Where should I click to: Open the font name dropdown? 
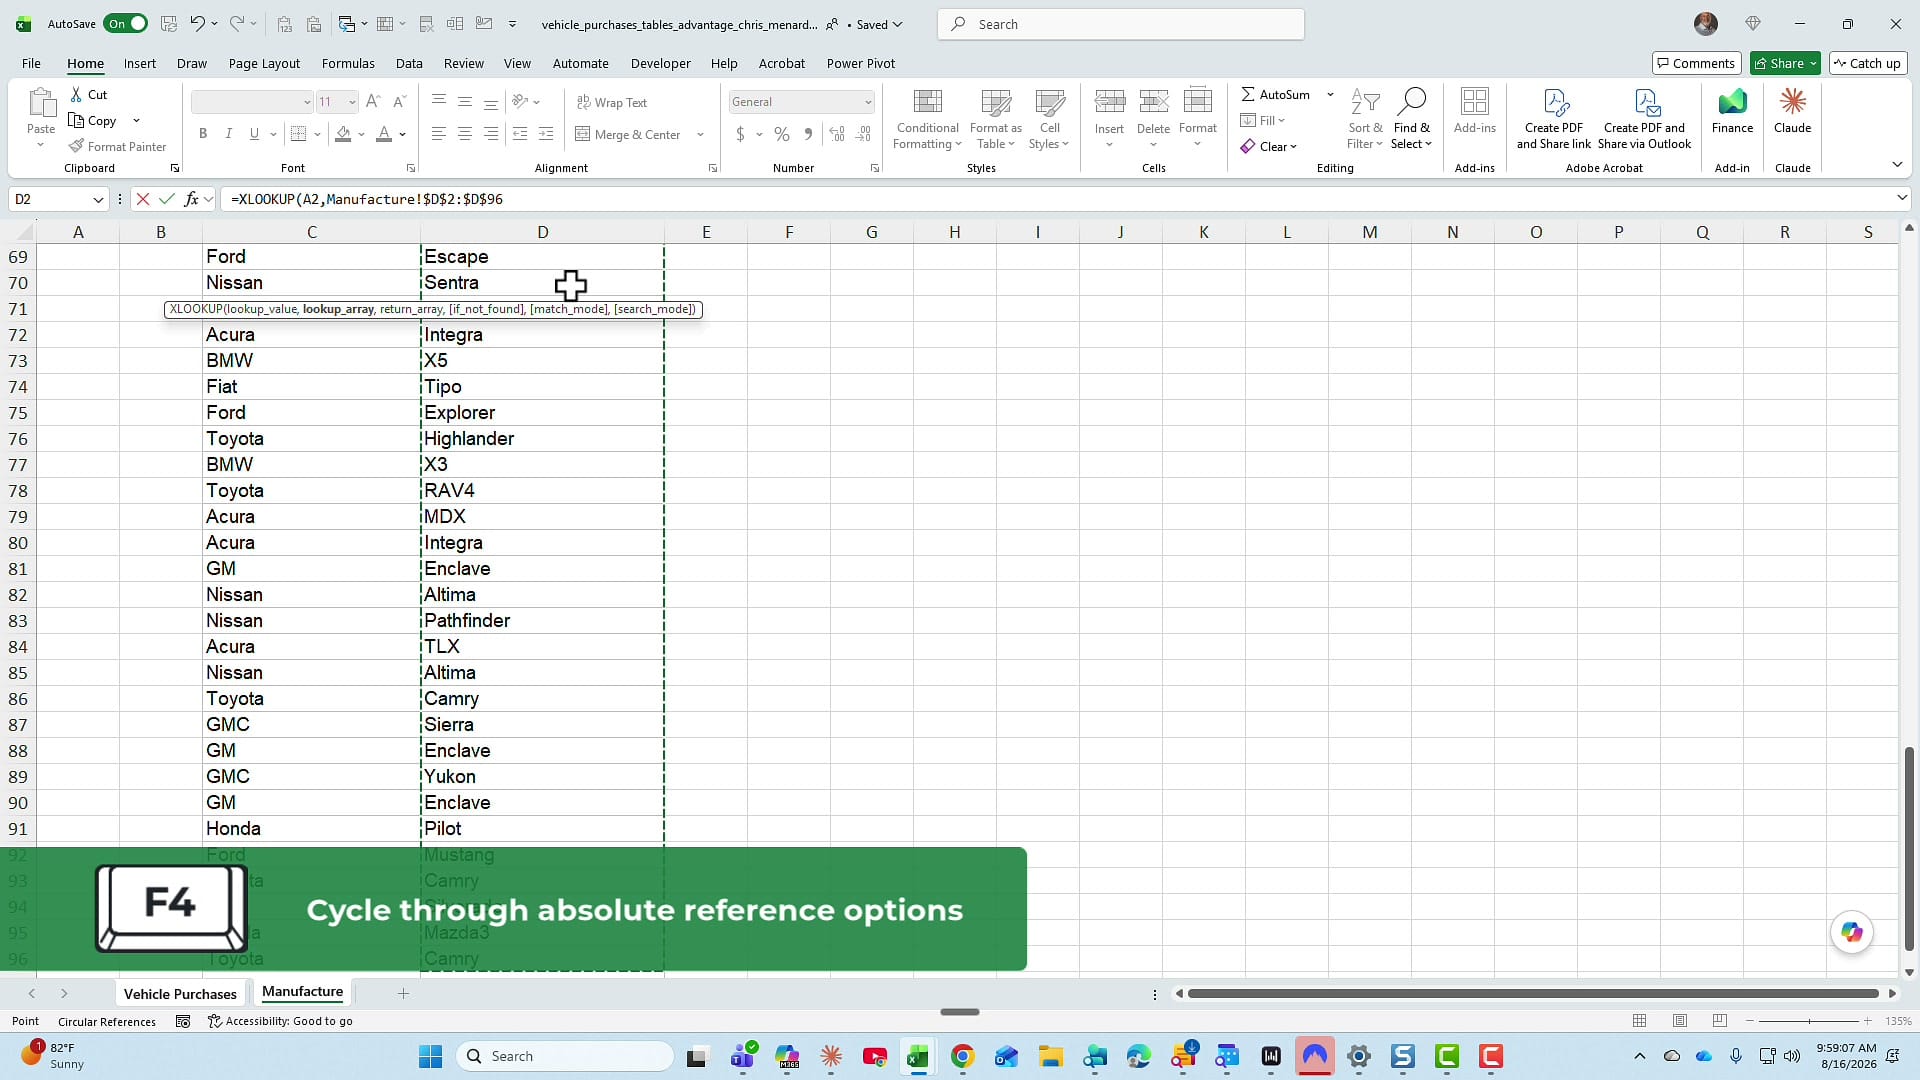pyautogui.click(x=307, y=102)
